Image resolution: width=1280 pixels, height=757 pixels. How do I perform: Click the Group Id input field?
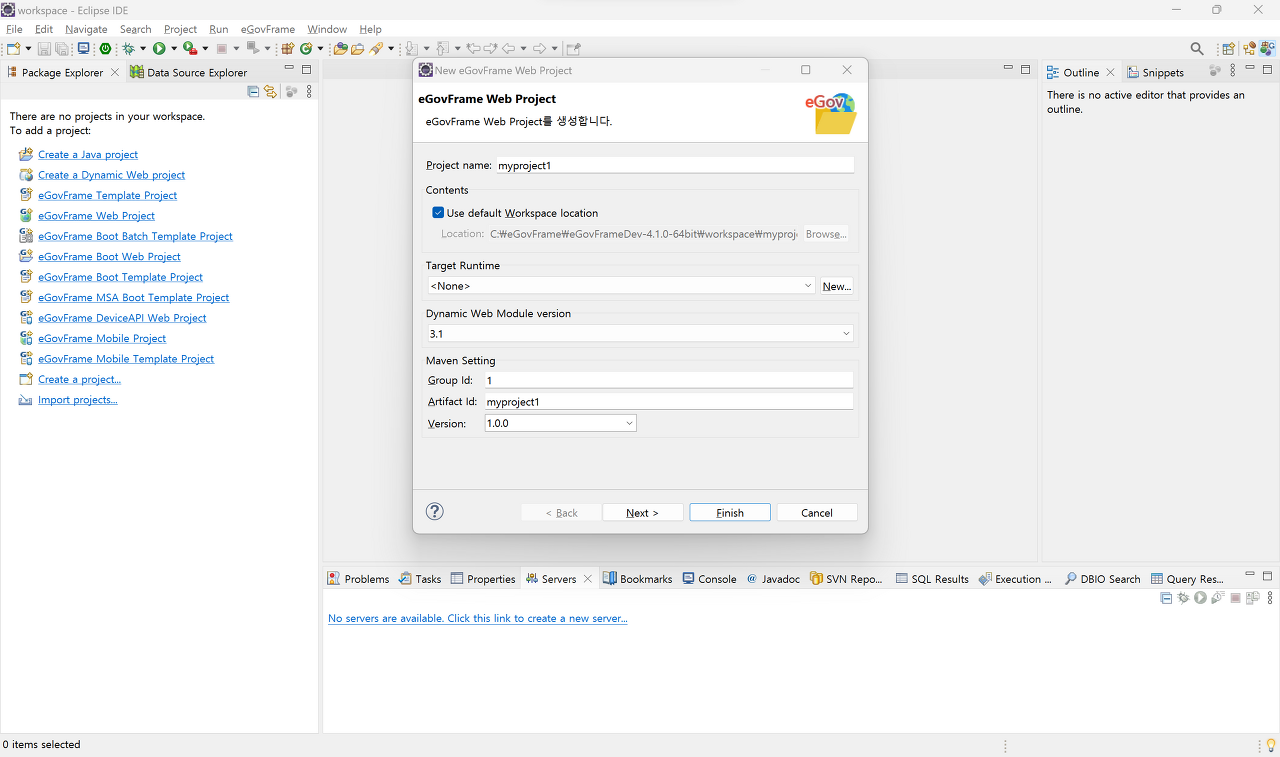[x=668, y=380]
